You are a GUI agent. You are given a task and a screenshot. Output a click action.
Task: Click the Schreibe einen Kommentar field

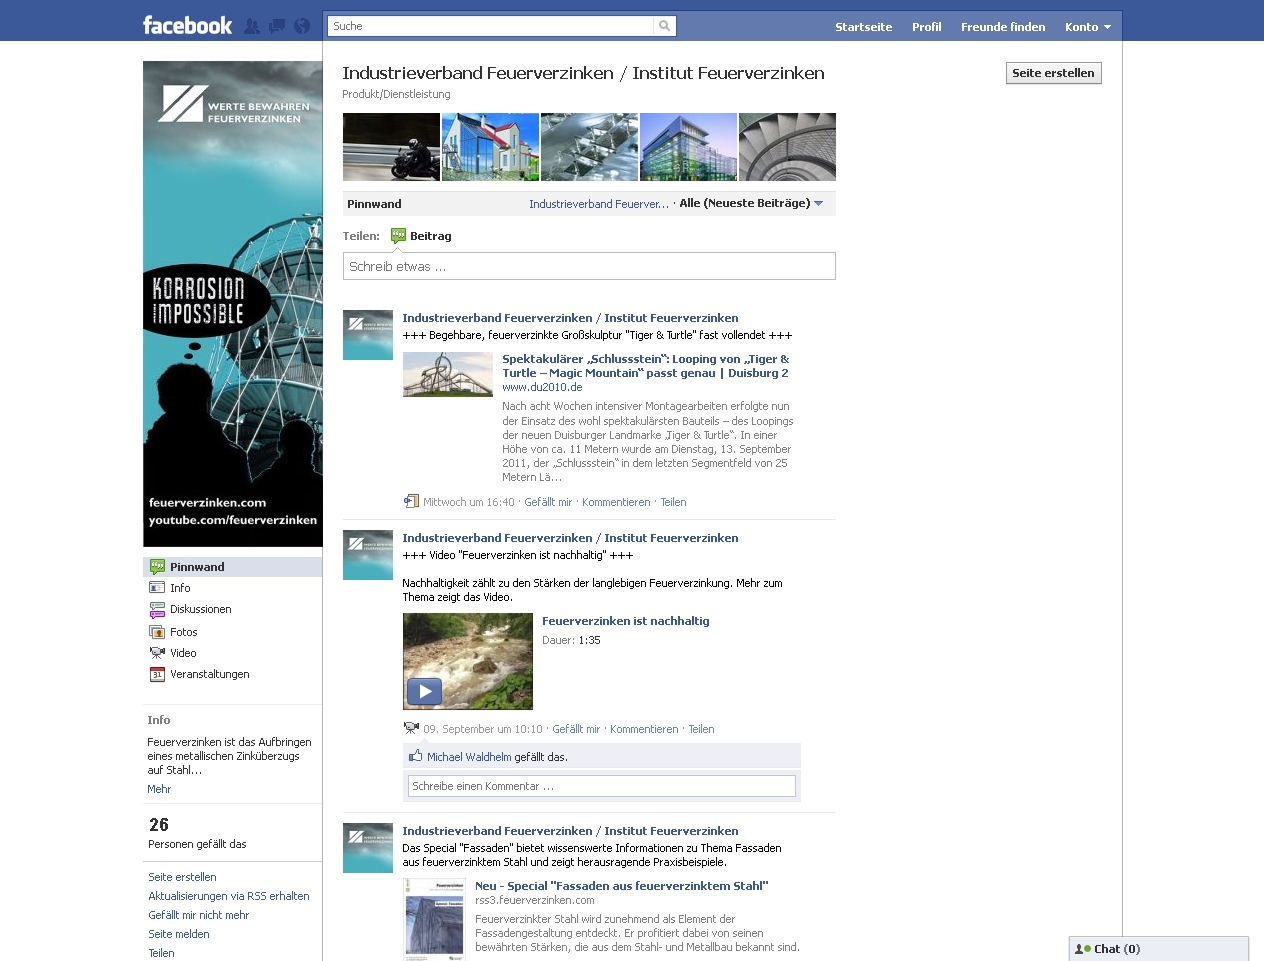click(x=601, y=786)
